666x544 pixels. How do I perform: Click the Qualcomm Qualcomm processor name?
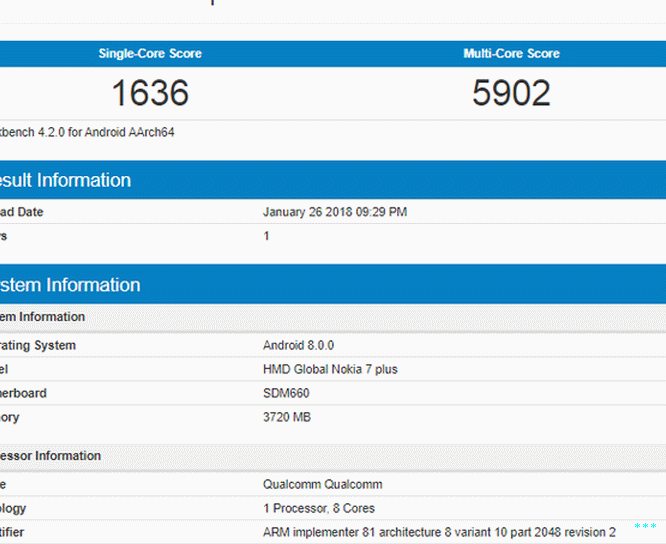pyautogui.click(x=323, y=485)
